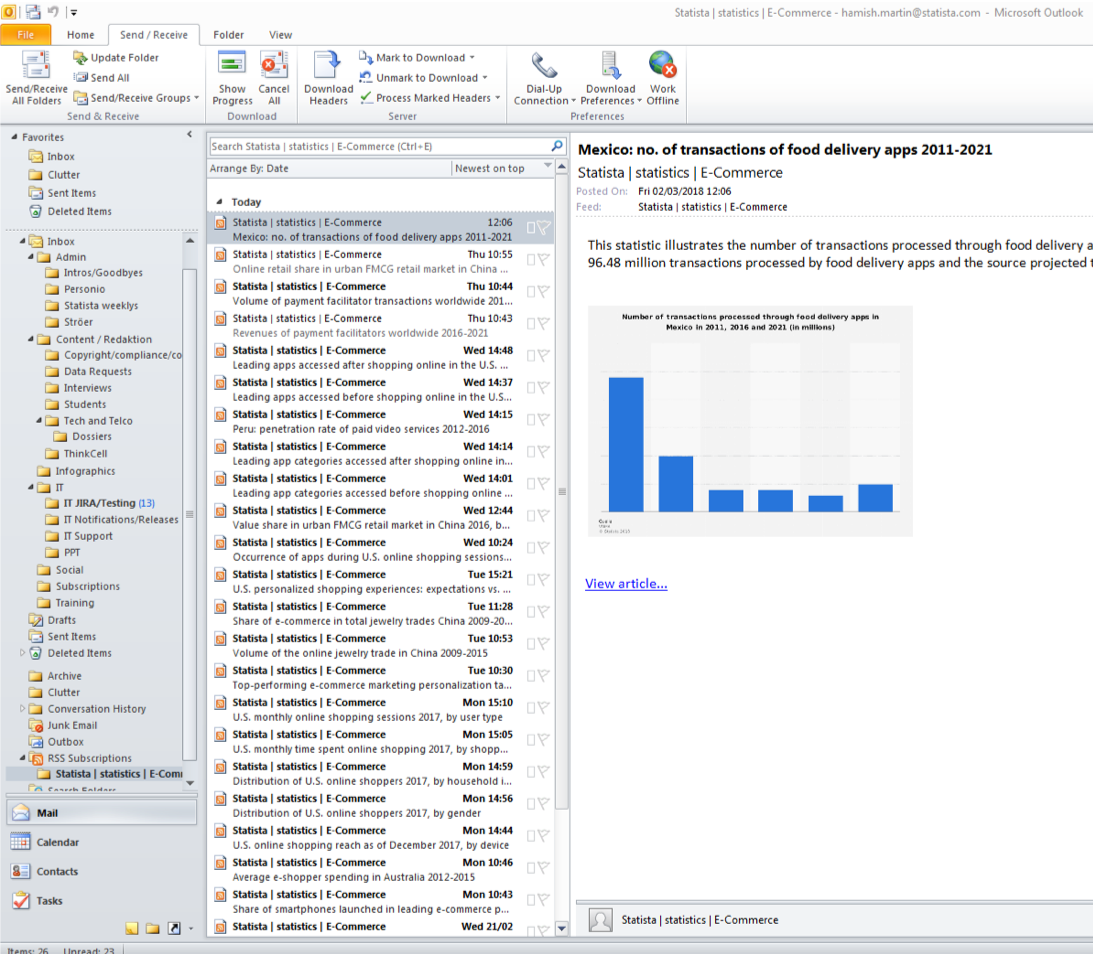Flag the Tue 15:21 message

point(544,580)
